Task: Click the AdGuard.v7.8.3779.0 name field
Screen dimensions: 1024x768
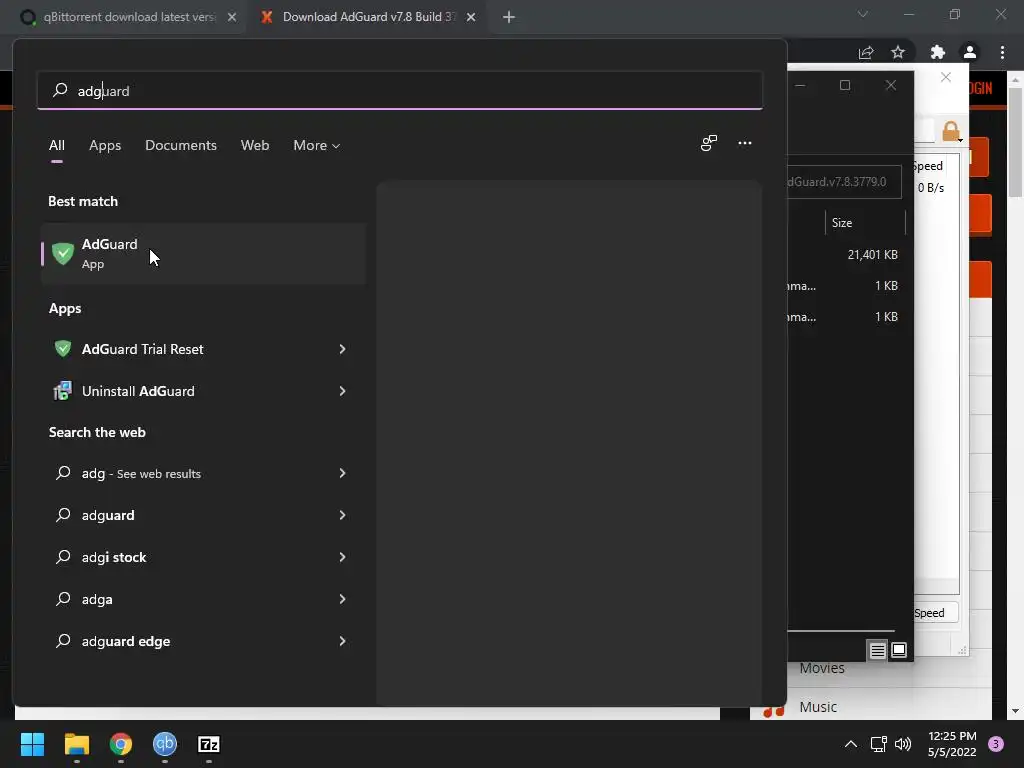Action: [x=844, y=182]
